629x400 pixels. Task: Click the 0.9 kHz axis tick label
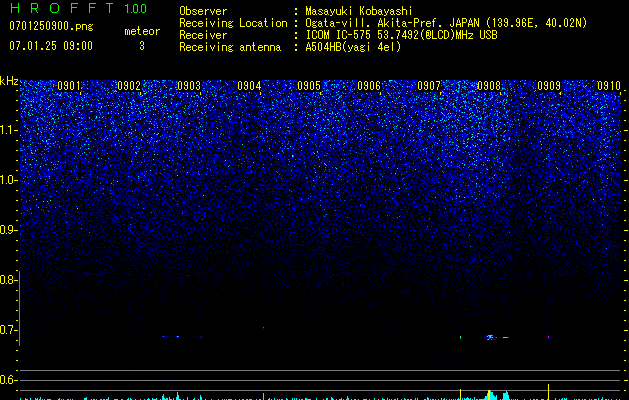(8, 230)
